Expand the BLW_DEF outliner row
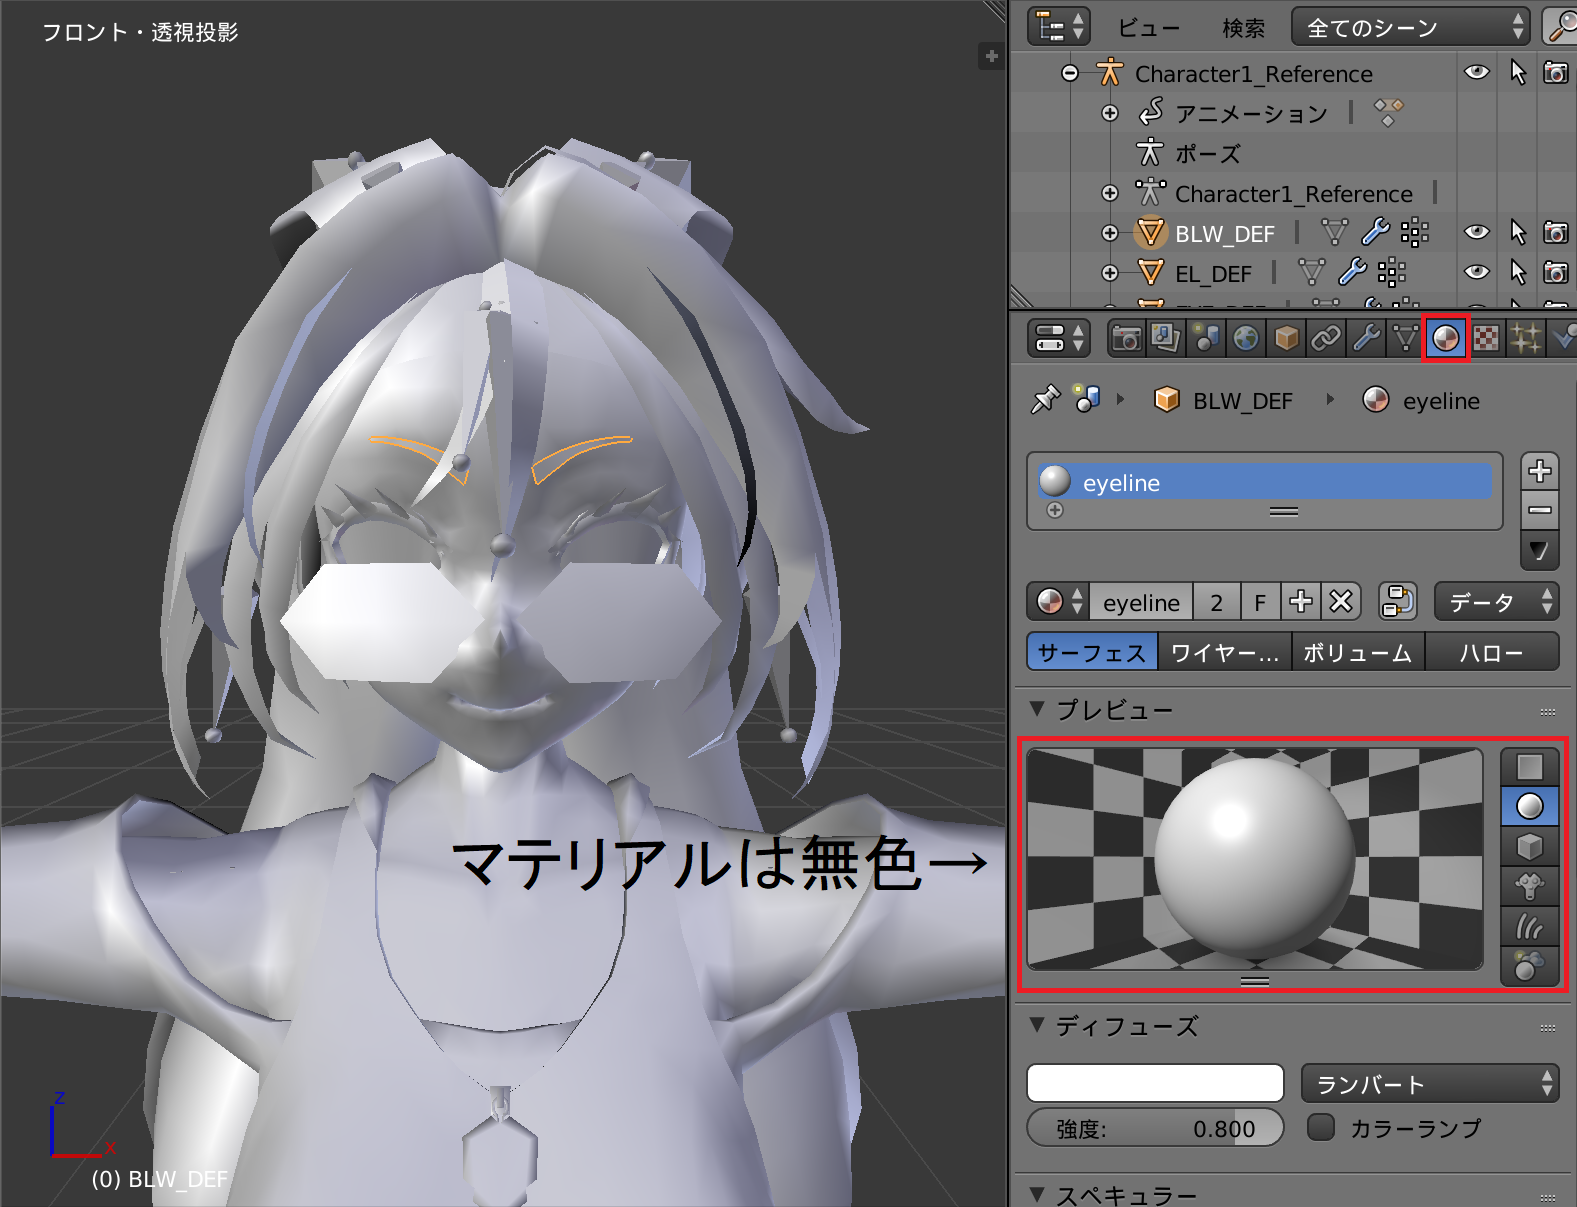The width and height of the screenshot is (1577, 1207). coord(1110,233)
